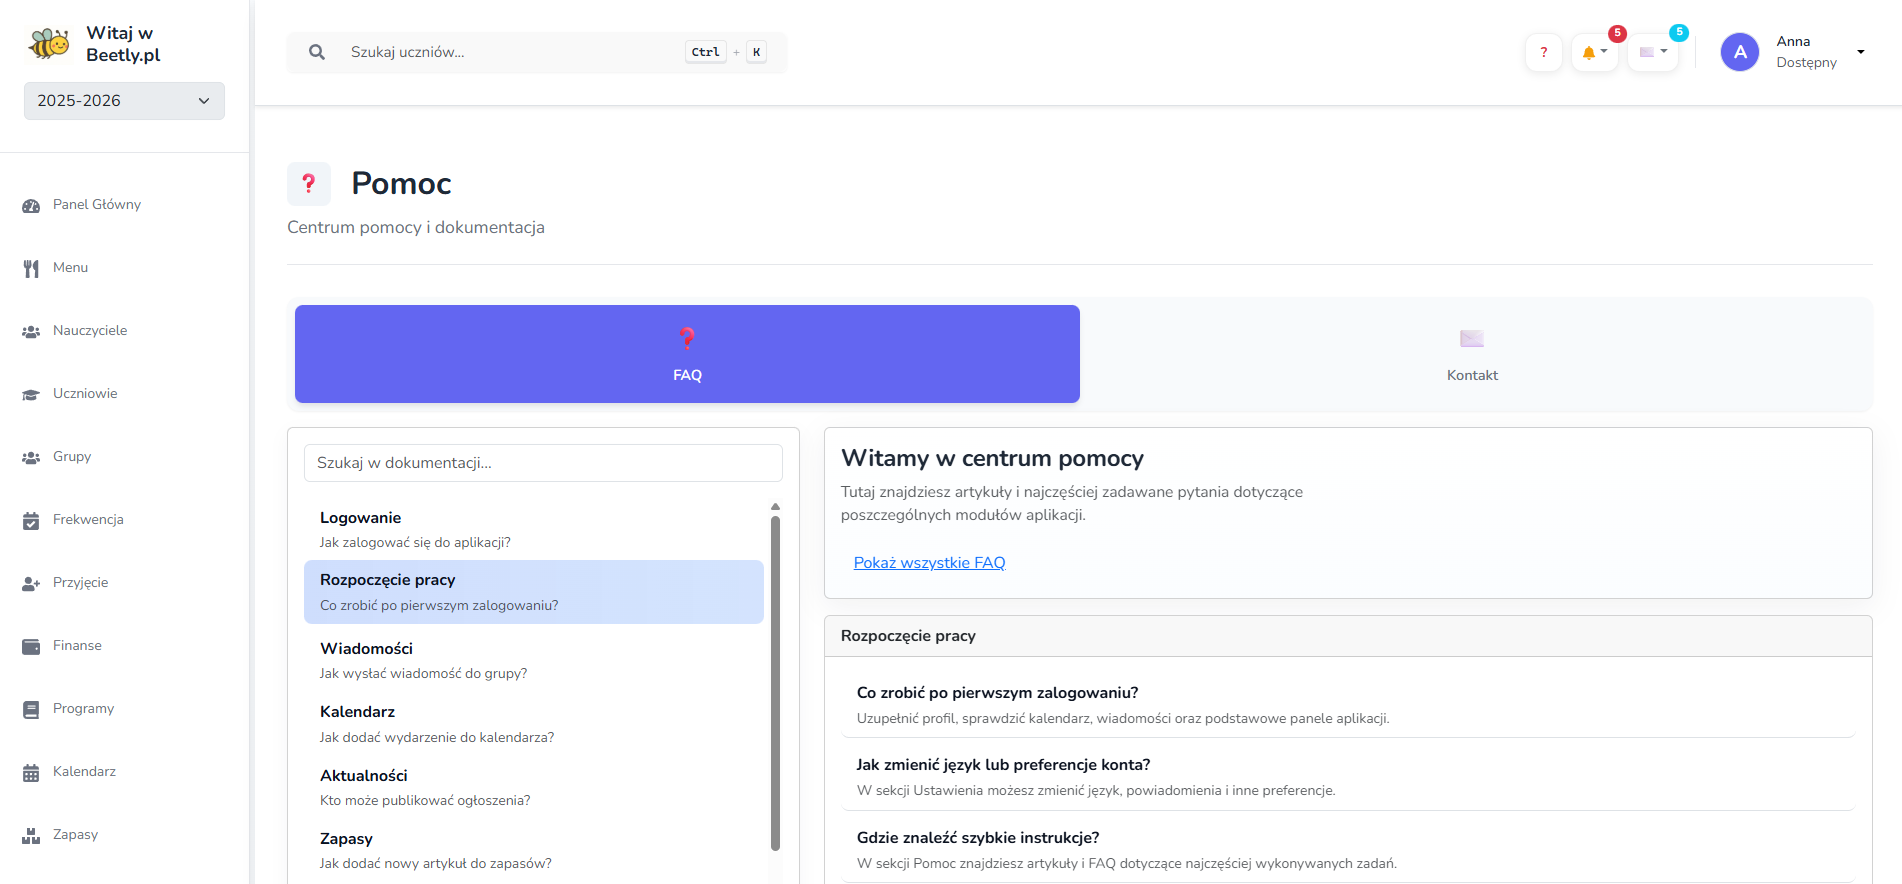Expand 'Co zrobić po pierwszym zalogowaniu?' question
Image resolution: width=1902 pixels, height=884 pixels.
pyautogui.click(x=1348, y=704)
